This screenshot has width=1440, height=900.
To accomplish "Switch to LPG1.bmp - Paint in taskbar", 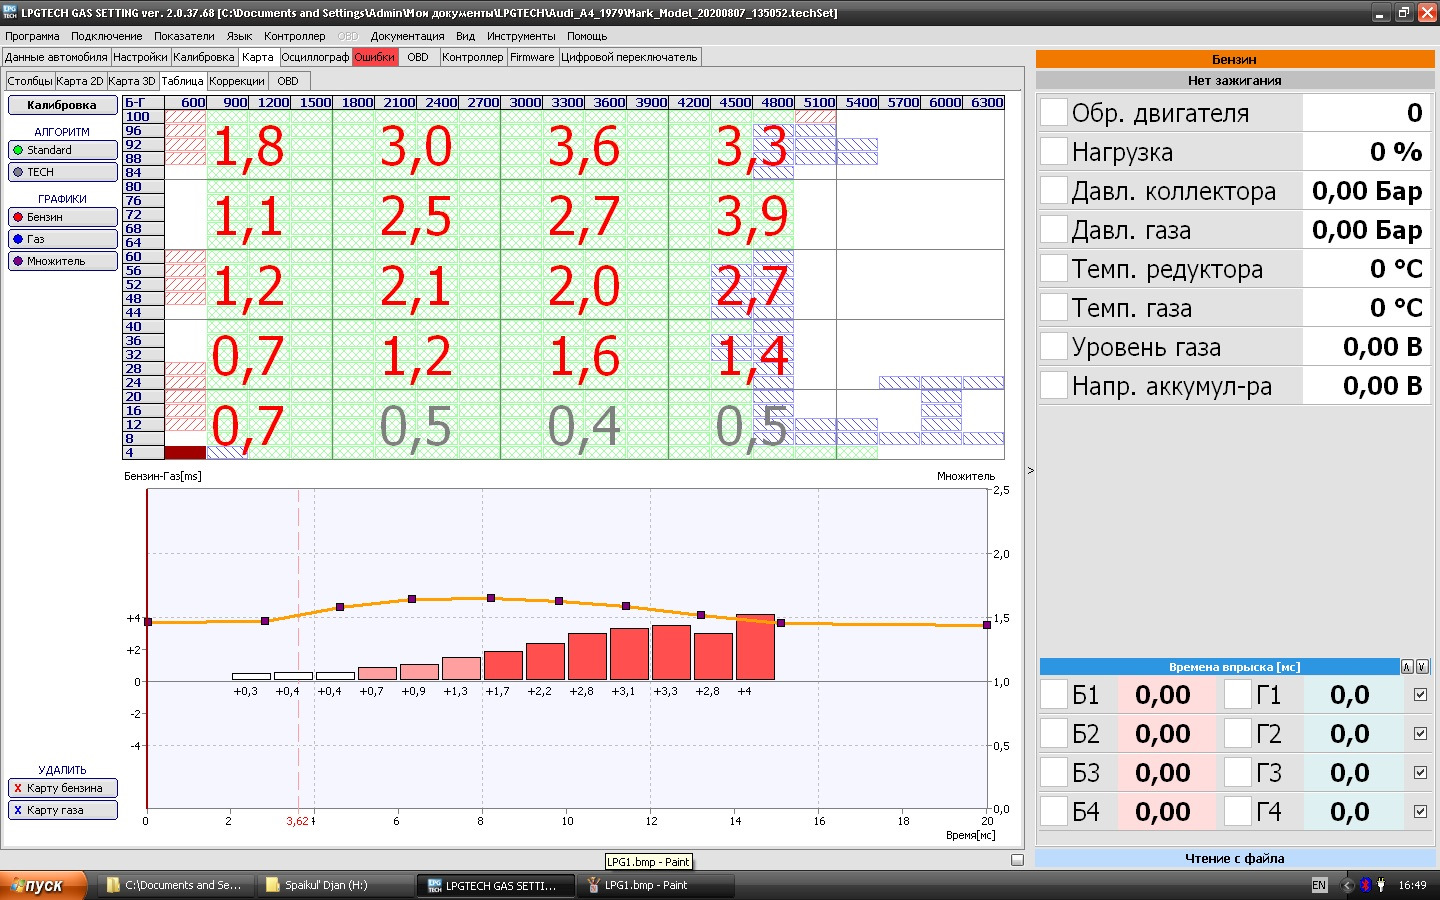I will coord(656,885).
